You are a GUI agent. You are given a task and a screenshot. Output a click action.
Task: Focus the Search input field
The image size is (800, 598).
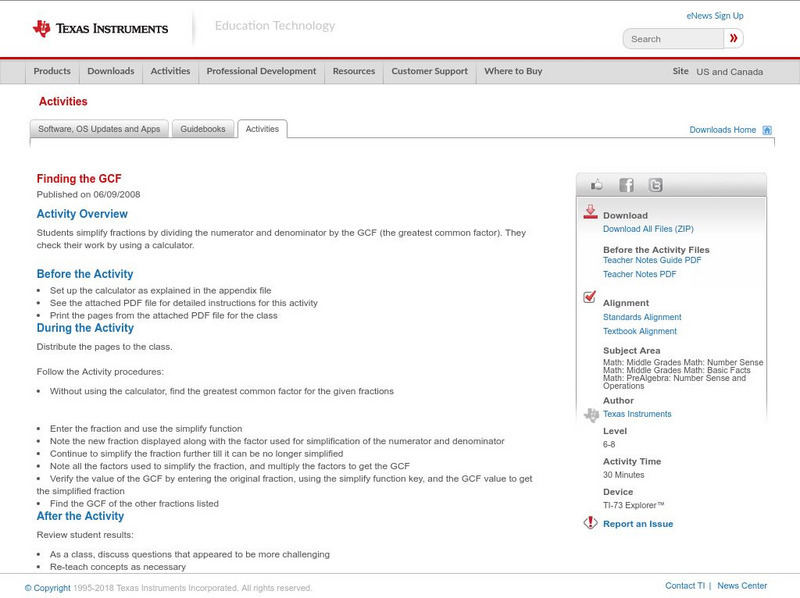click(x=673, y=39)
